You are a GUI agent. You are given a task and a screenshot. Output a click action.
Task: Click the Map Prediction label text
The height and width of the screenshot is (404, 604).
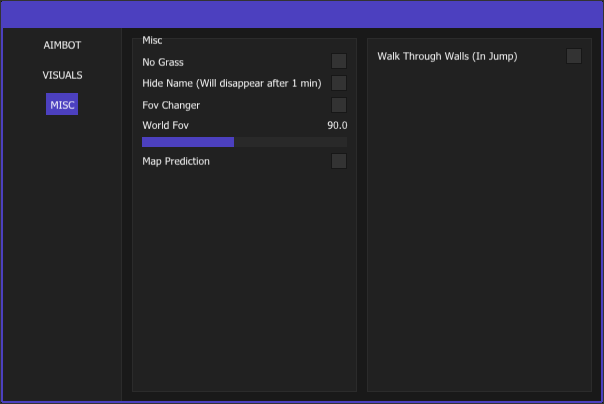click(176, 161)
